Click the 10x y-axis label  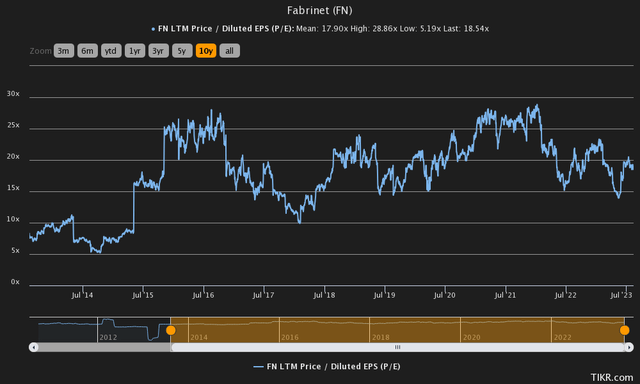[13, 219]
